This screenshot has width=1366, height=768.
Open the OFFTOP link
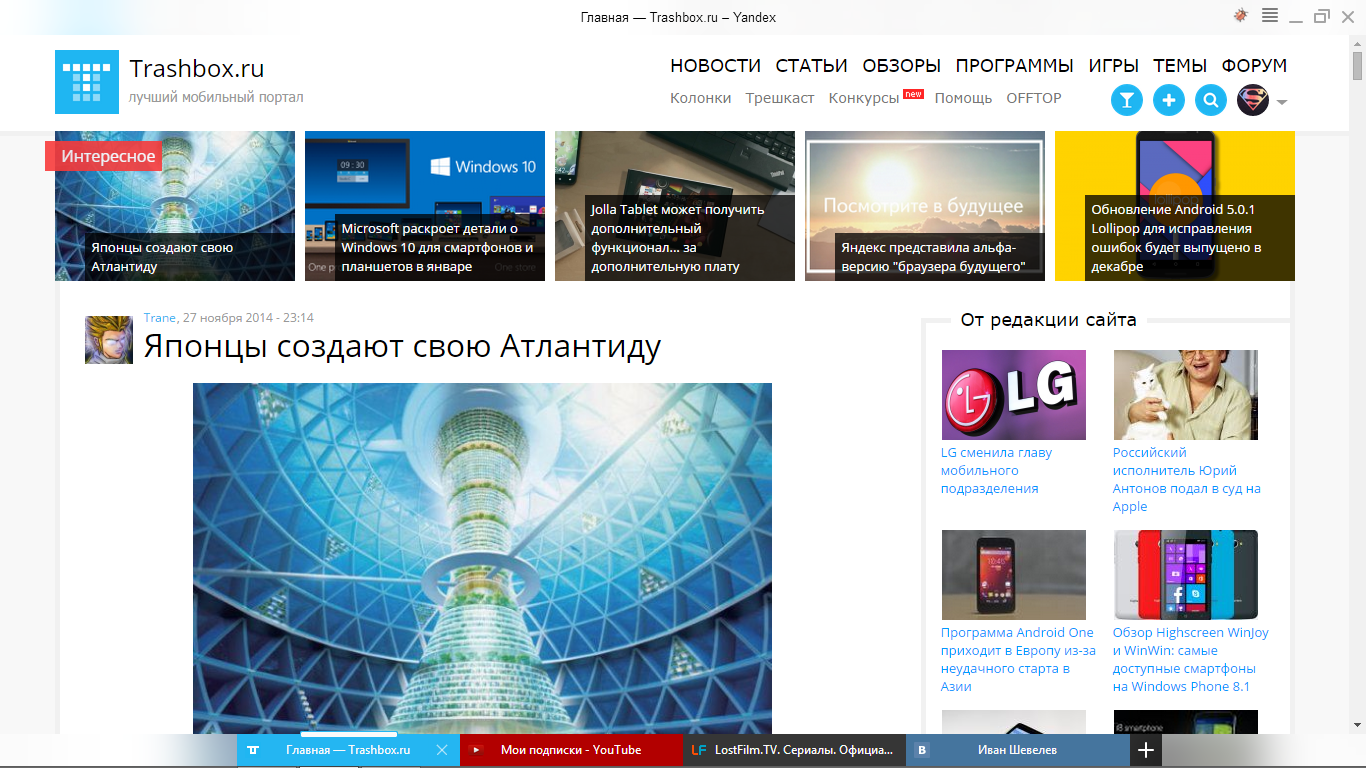click(1034, 98)
